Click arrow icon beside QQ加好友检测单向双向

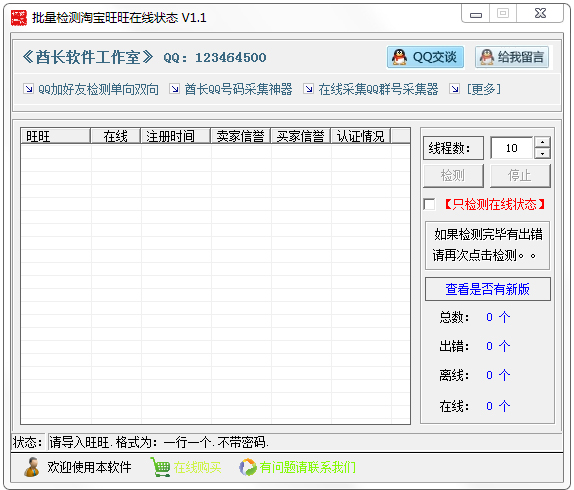tap(28, 89)
